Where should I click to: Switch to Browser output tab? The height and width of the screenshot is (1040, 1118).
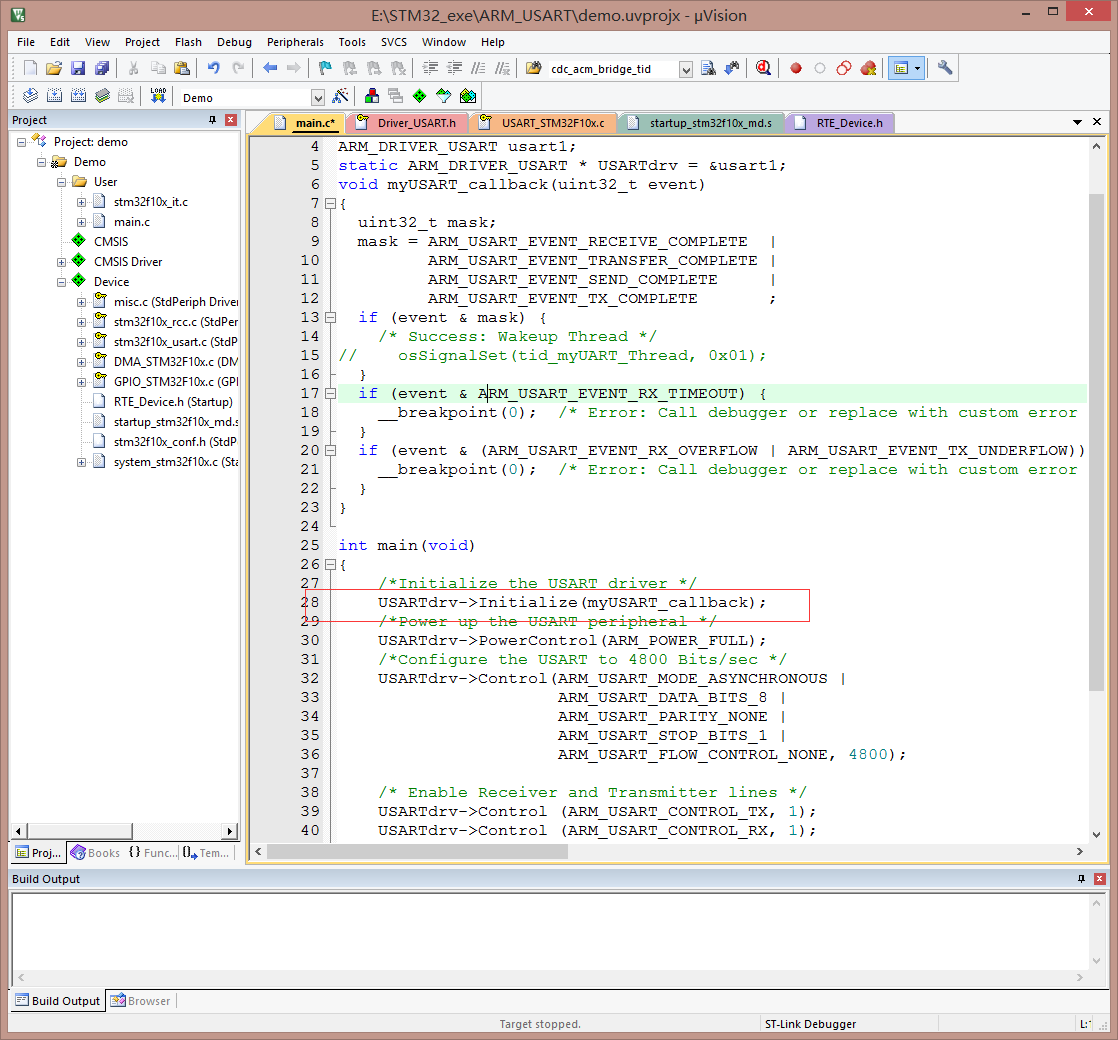(x=140, y=1001)
